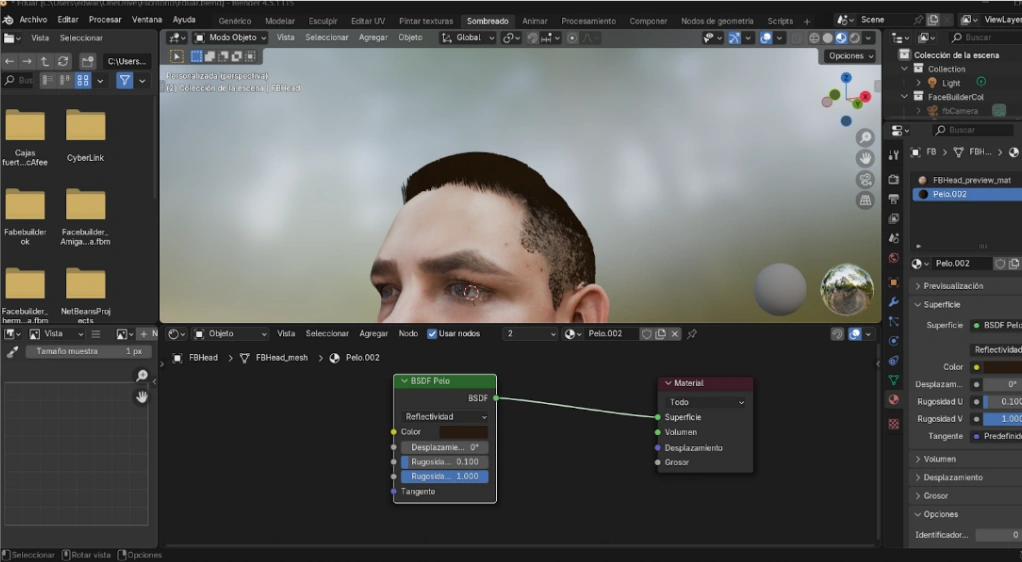Open the Material properties tab
This screenshot has width=1022, height=562.
tap(894, 400)
